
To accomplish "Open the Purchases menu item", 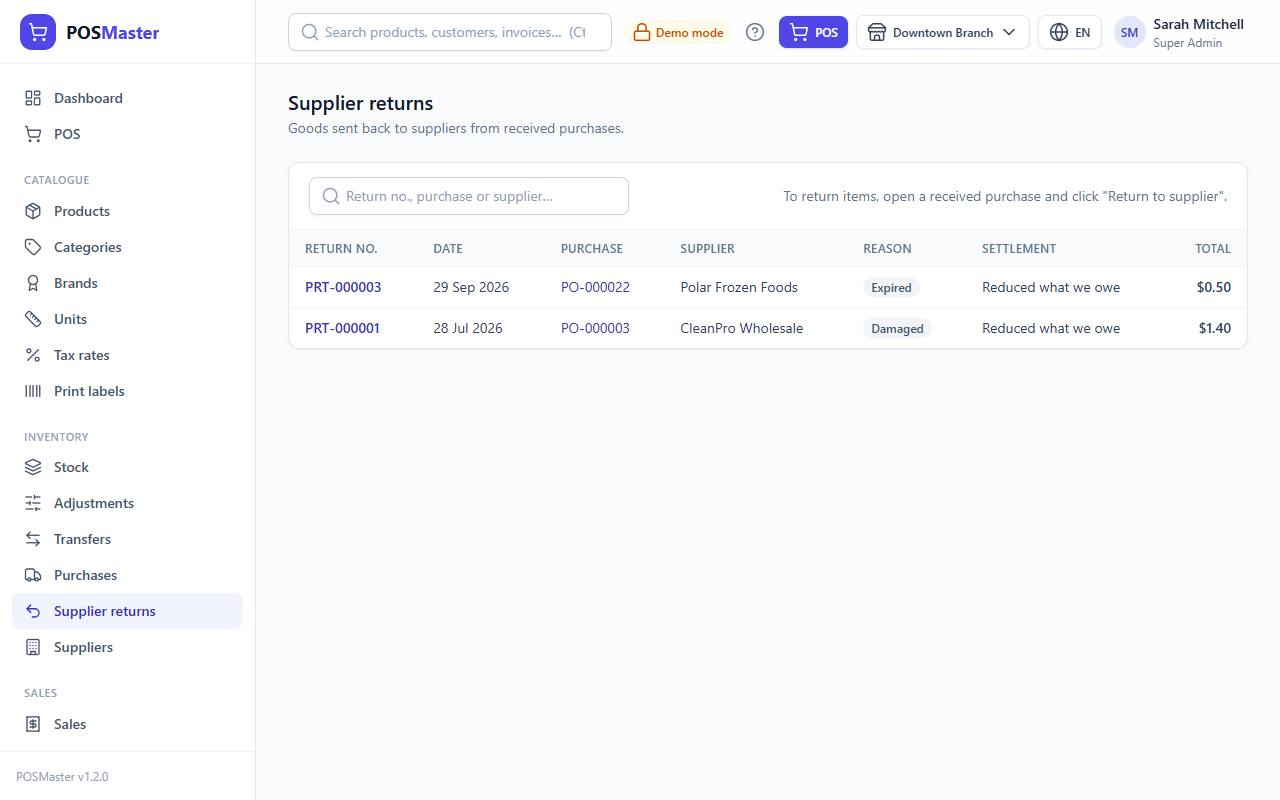I will coord(128,575).
